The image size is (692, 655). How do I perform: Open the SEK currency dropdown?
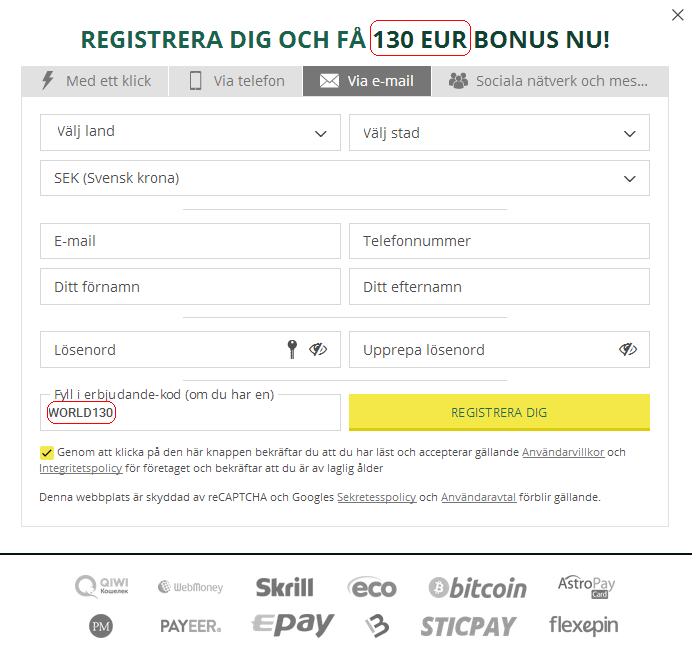pos(345,178)
